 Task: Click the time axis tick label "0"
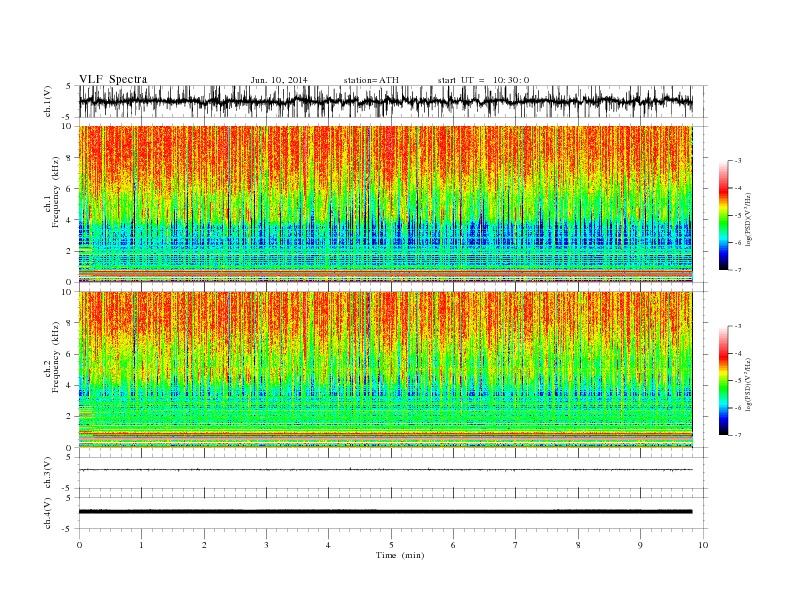click(79, 545)
